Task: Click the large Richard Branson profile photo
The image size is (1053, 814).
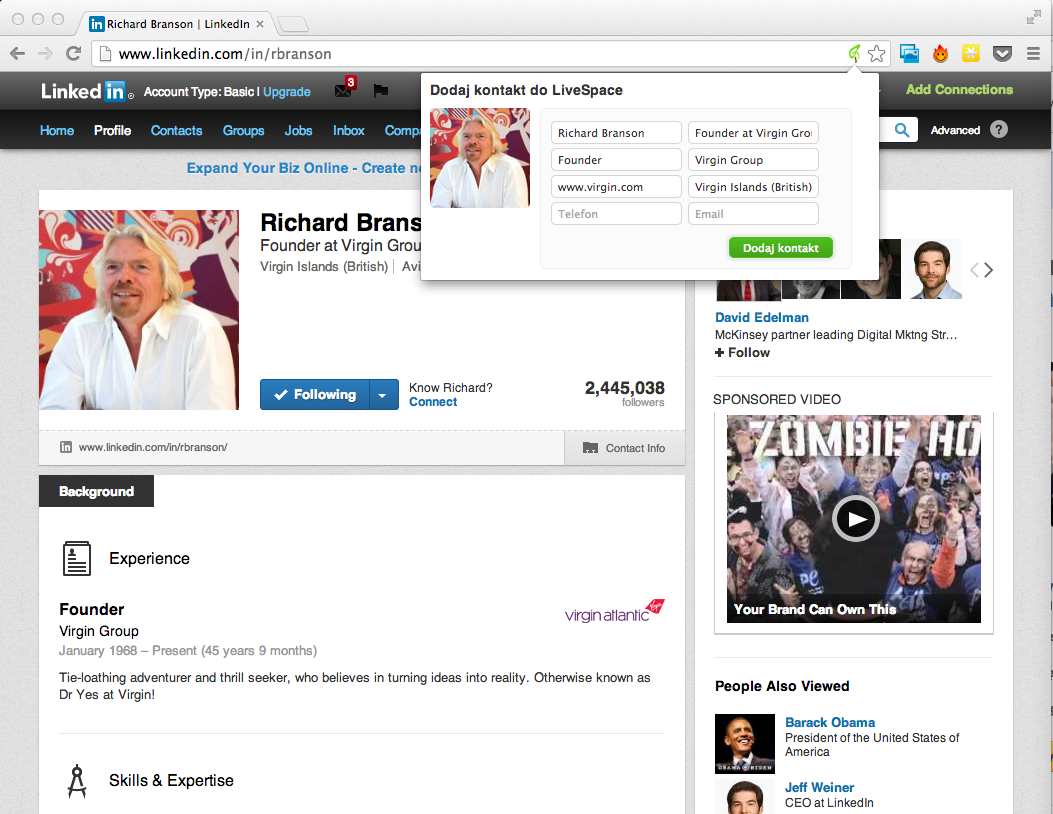Action: pos(139,310)
